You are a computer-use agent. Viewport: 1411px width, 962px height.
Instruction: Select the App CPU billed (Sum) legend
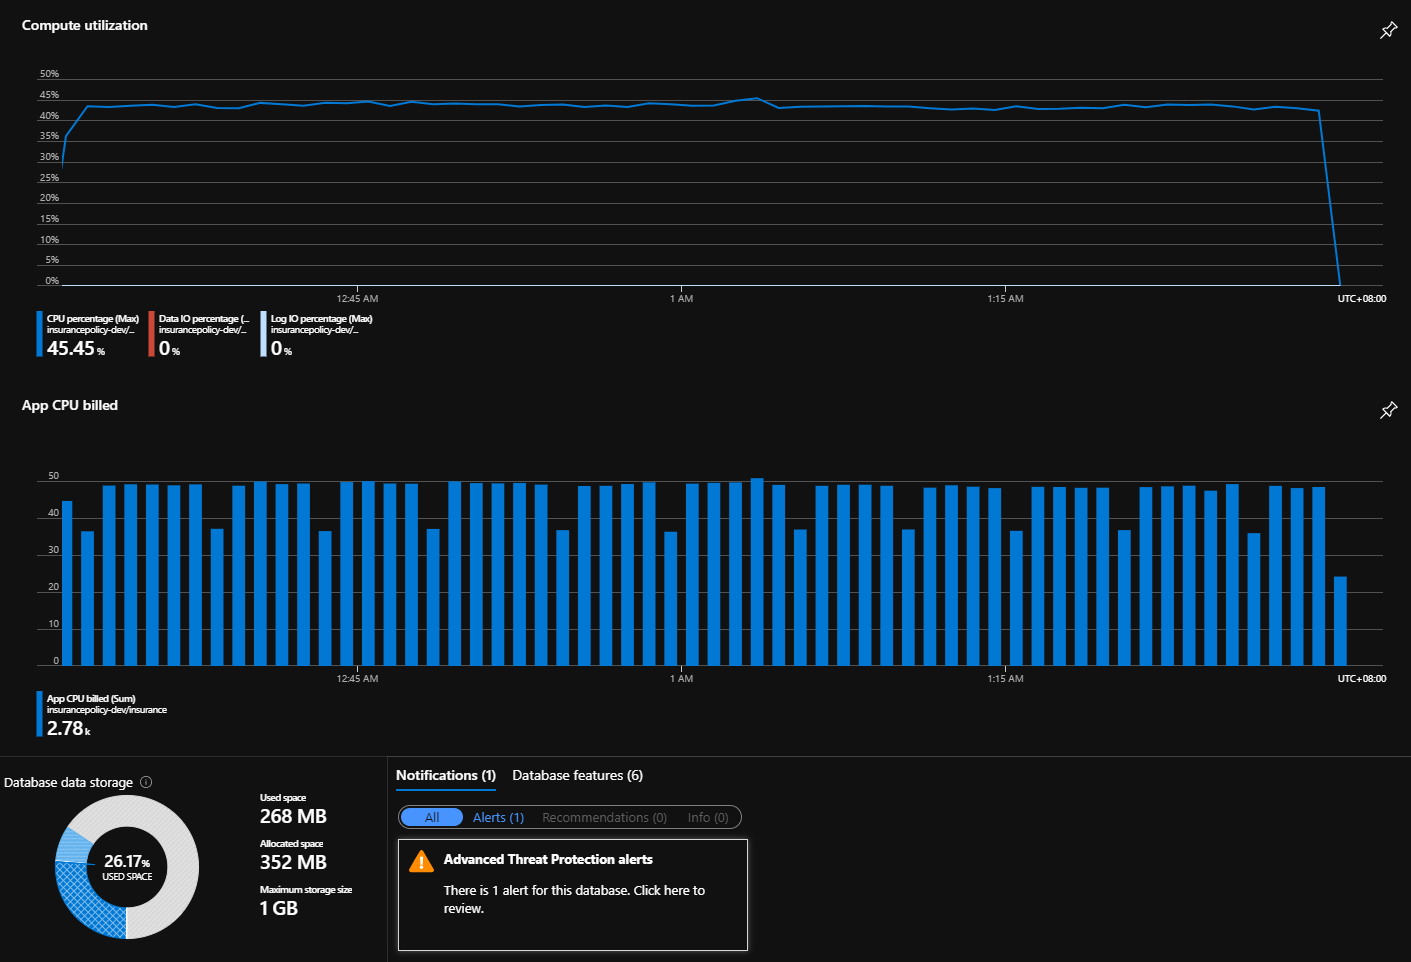click(x=102, y=714)
